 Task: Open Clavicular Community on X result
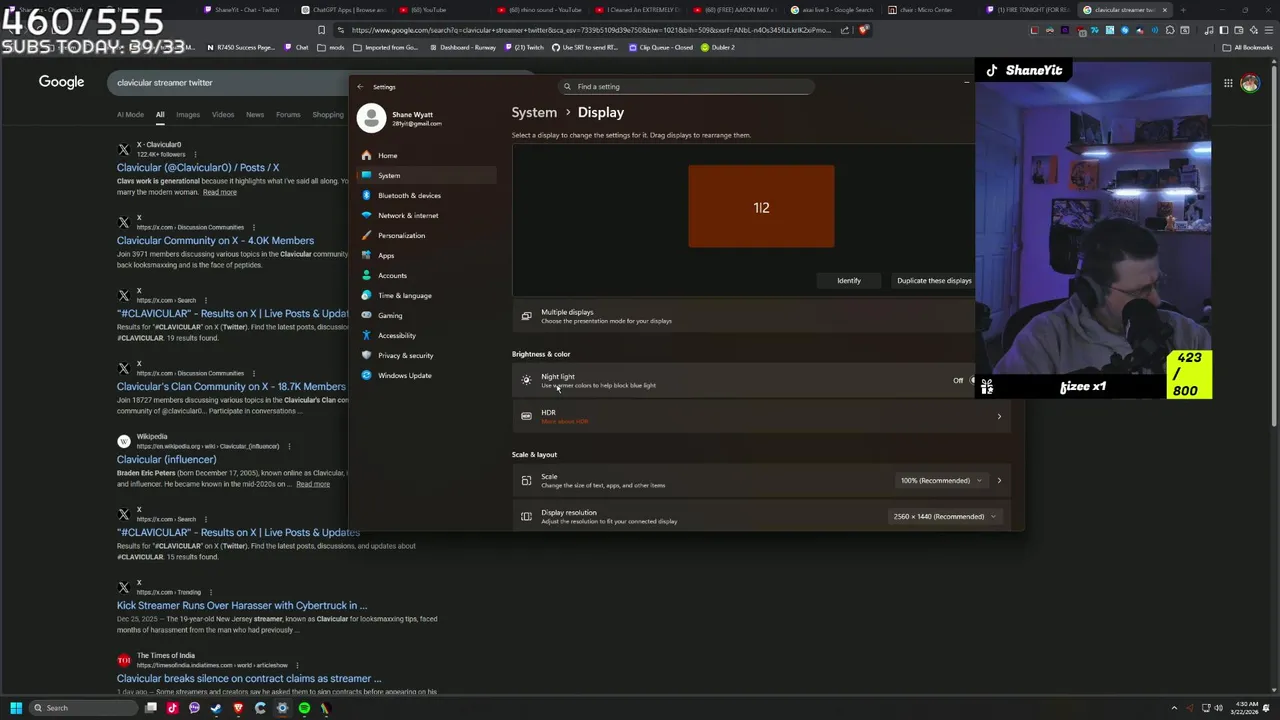tap(215, 241)
